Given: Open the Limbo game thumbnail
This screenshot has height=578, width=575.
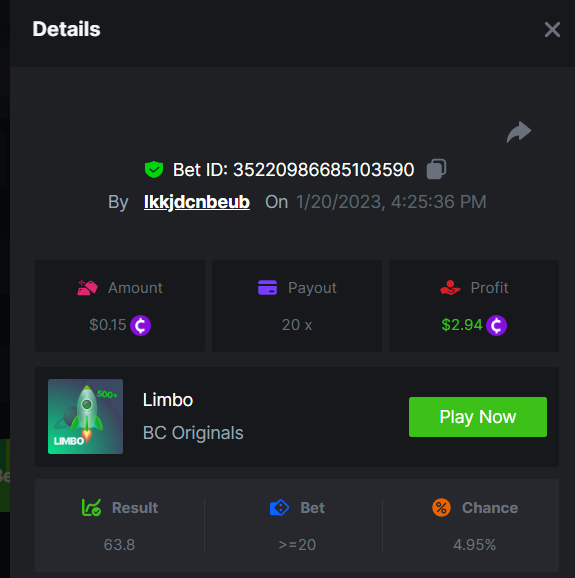Looking at the screenshot, I should click(86, 416).
